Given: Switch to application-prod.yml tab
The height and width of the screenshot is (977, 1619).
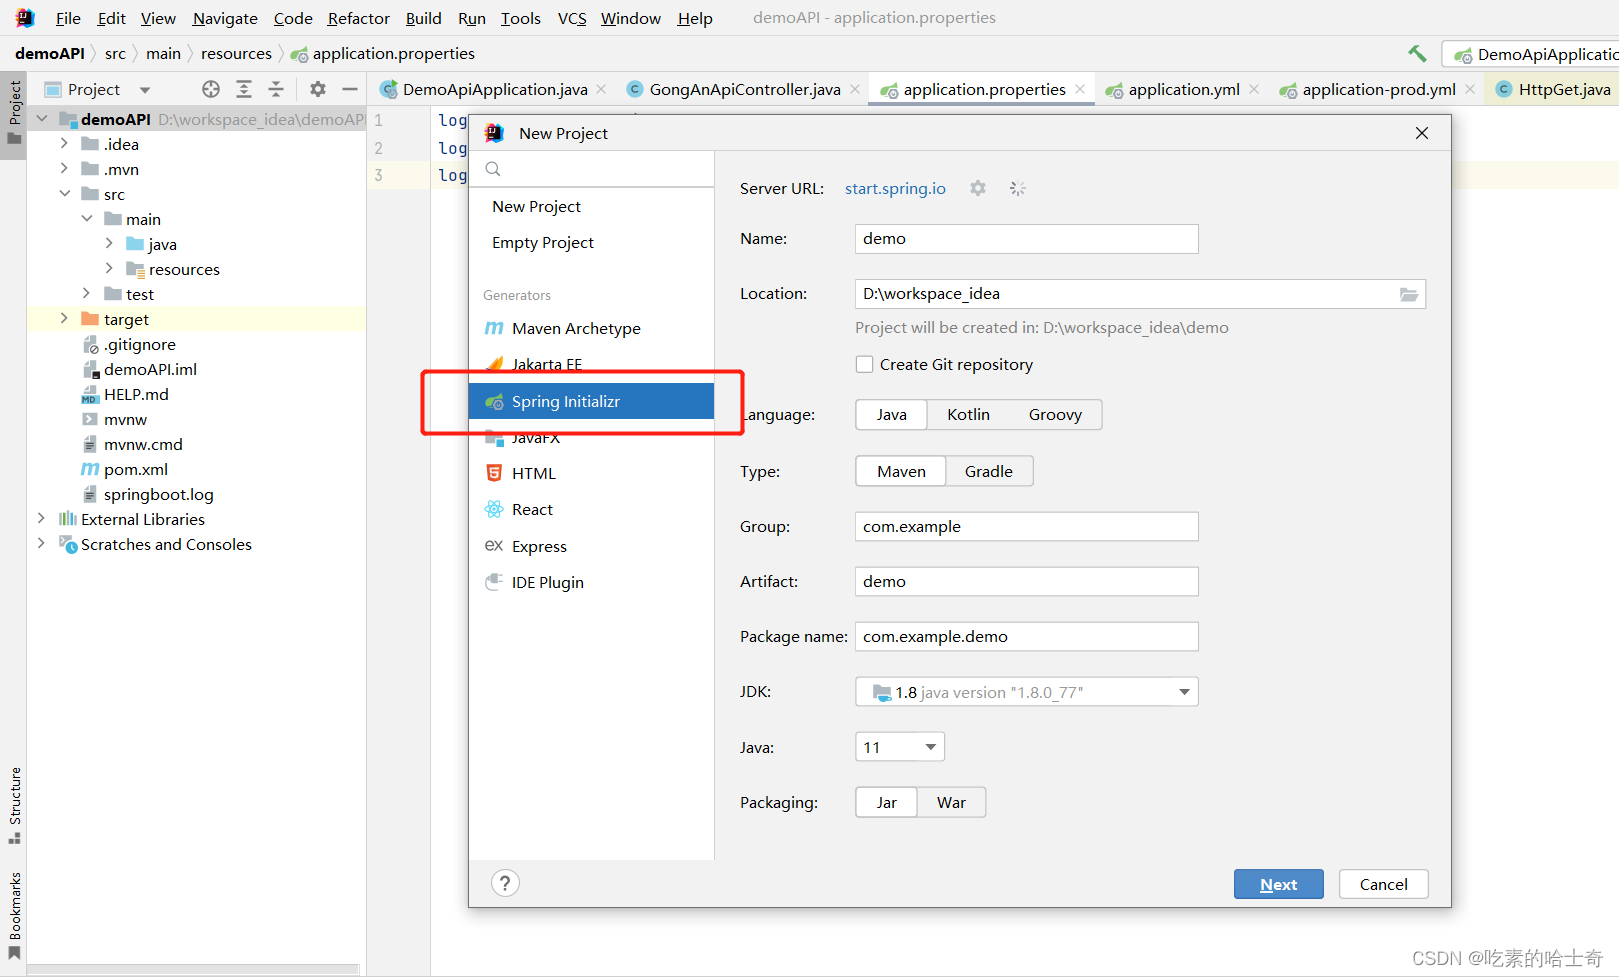Looking at the screenshot, I should (1378, 89).
